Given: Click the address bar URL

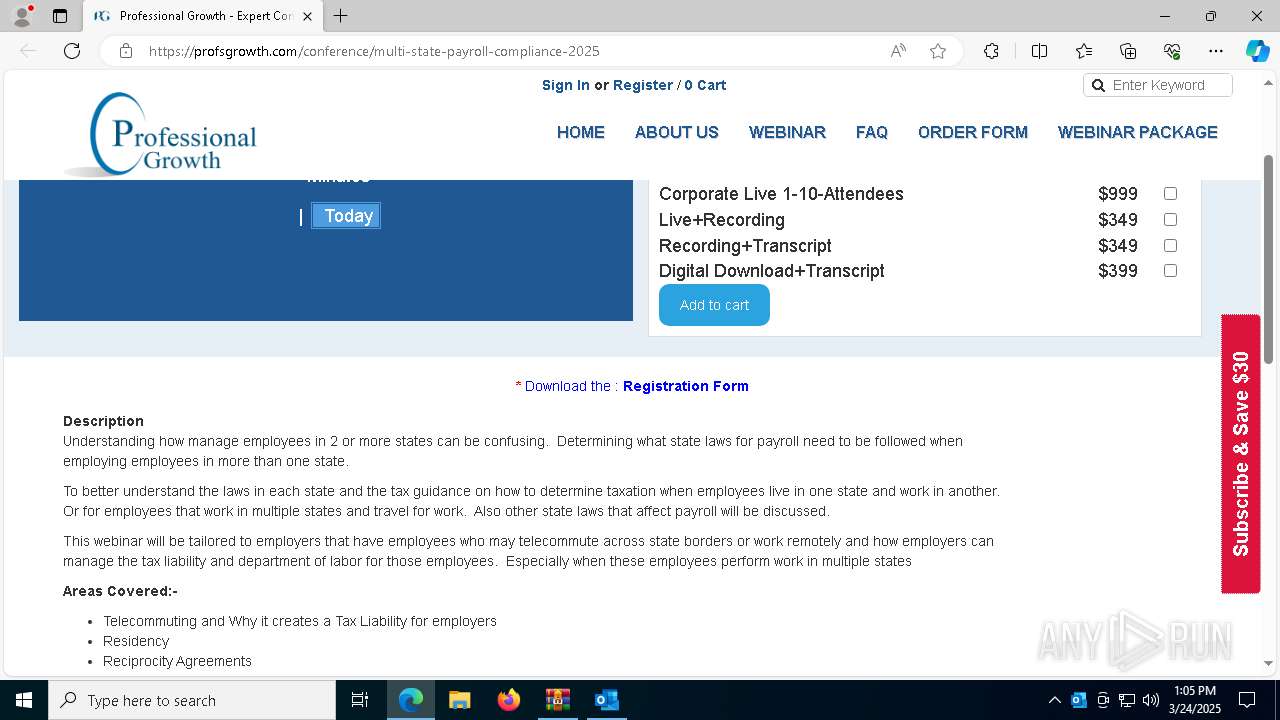Looking at the screenshot, I should tap(374, 51).
